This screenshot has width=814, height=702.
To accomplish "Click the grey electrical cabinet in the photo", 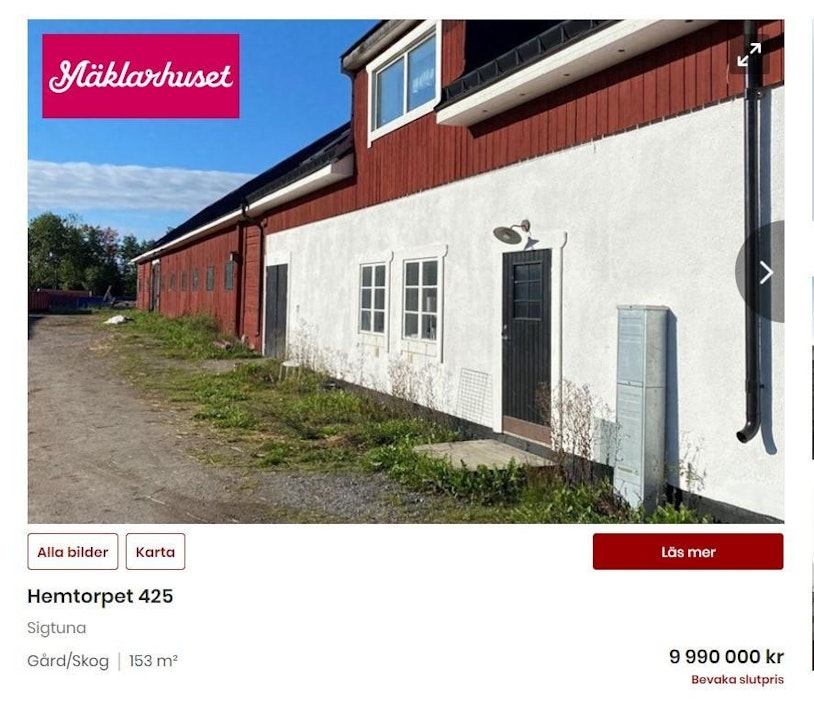I will tap(641, 407).
